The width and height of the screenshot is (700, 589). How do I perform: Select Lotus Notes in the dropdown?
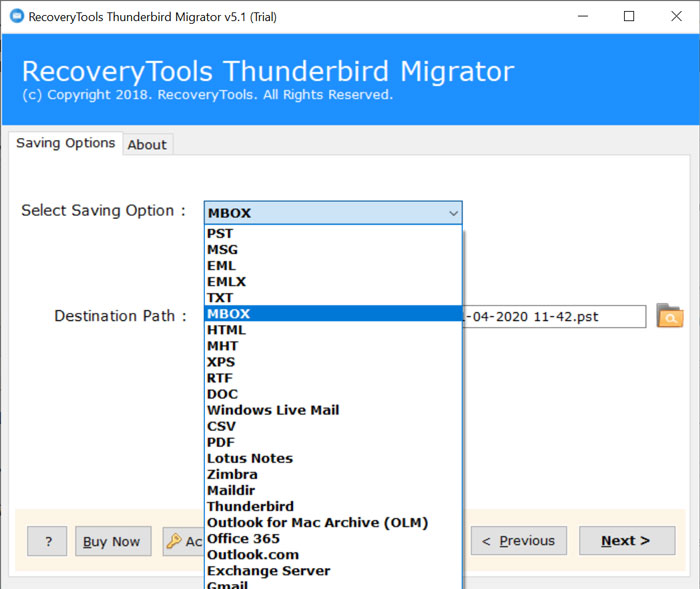click(333, 459)
